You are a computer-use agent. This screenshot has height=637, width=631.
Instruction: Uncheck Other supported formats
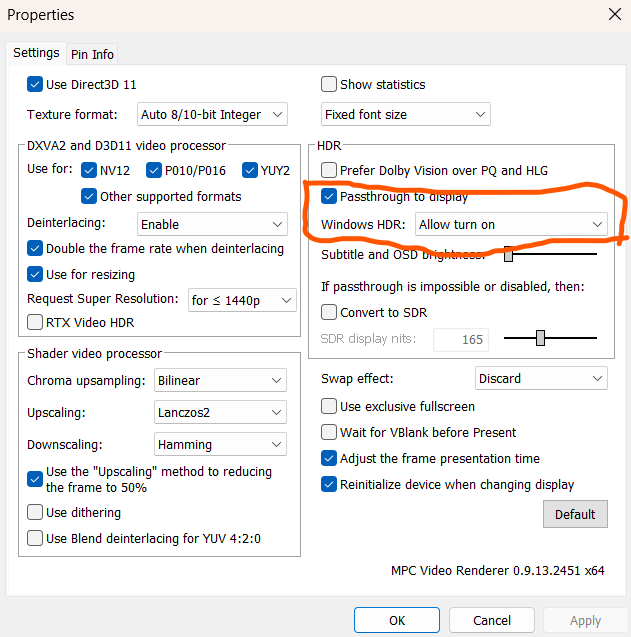pyautogui.click(x=89, y=197)
